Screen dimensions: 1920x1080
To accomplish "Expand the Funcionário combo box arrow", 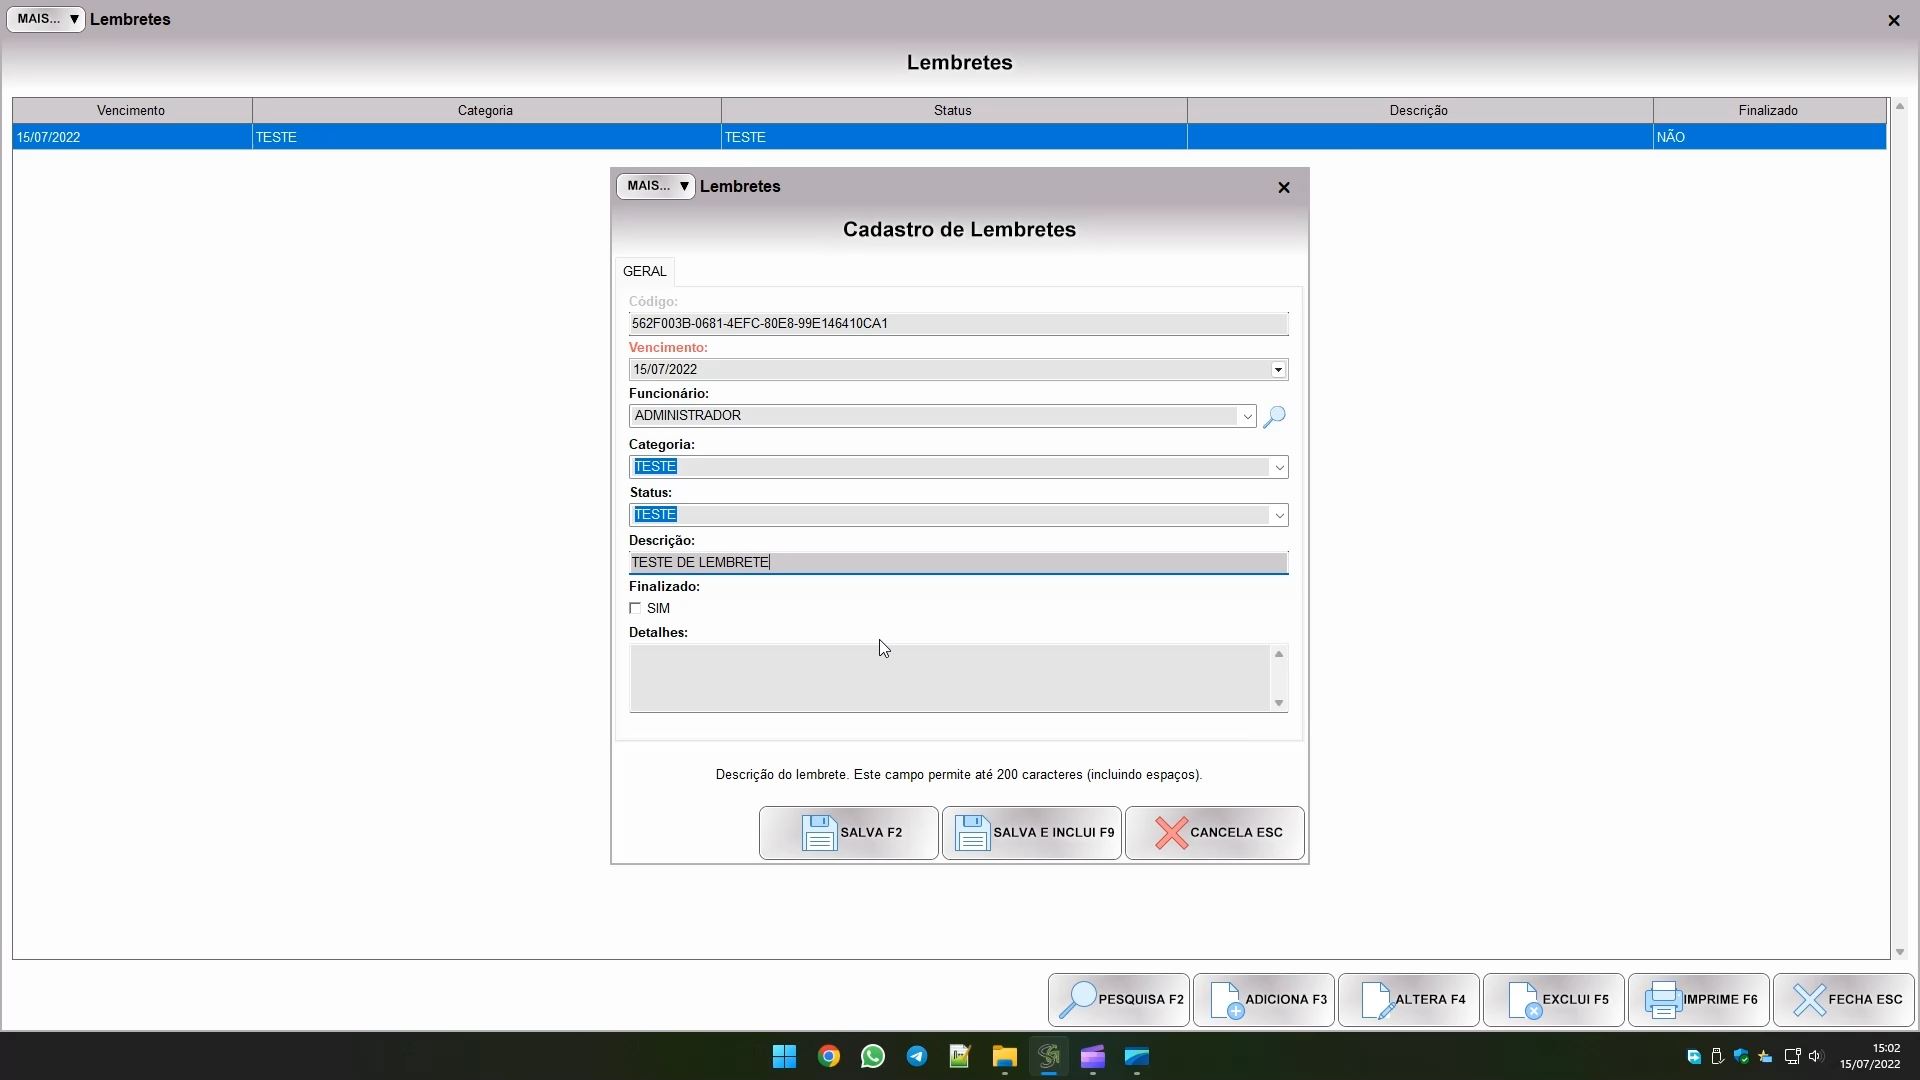I will tap(1247, 416).
